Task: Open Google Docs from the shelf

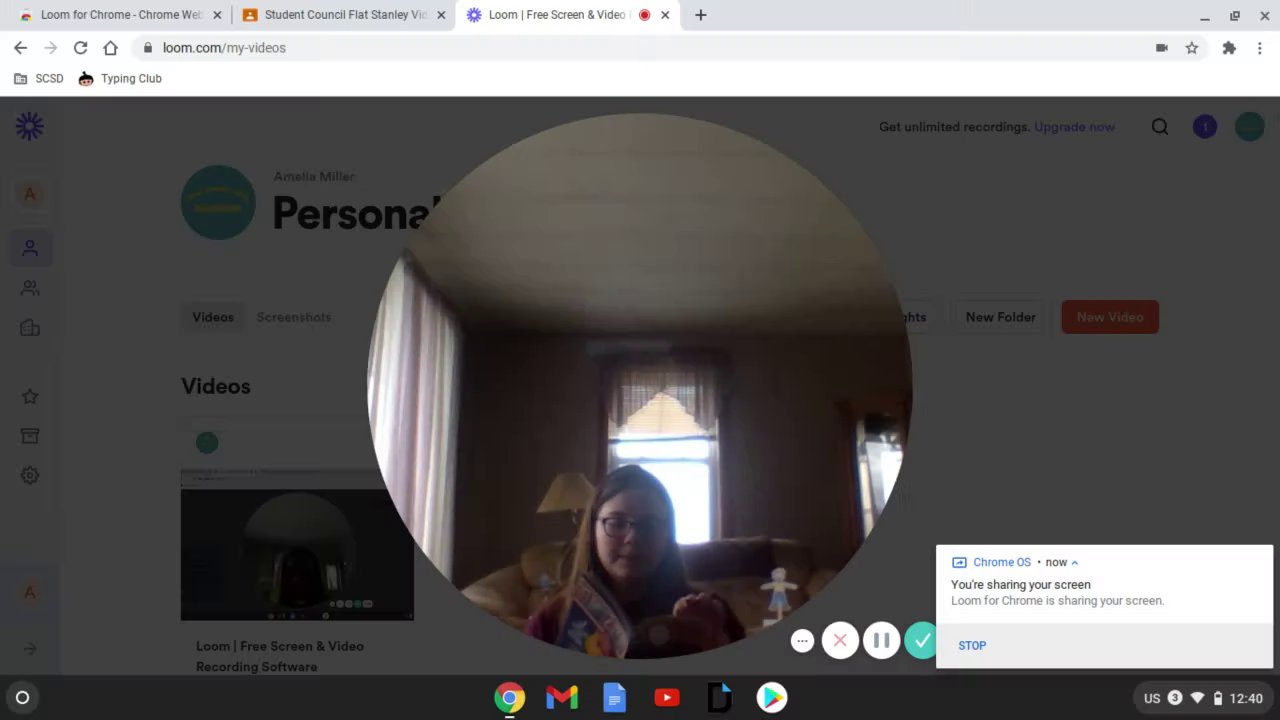Action: 614,698
